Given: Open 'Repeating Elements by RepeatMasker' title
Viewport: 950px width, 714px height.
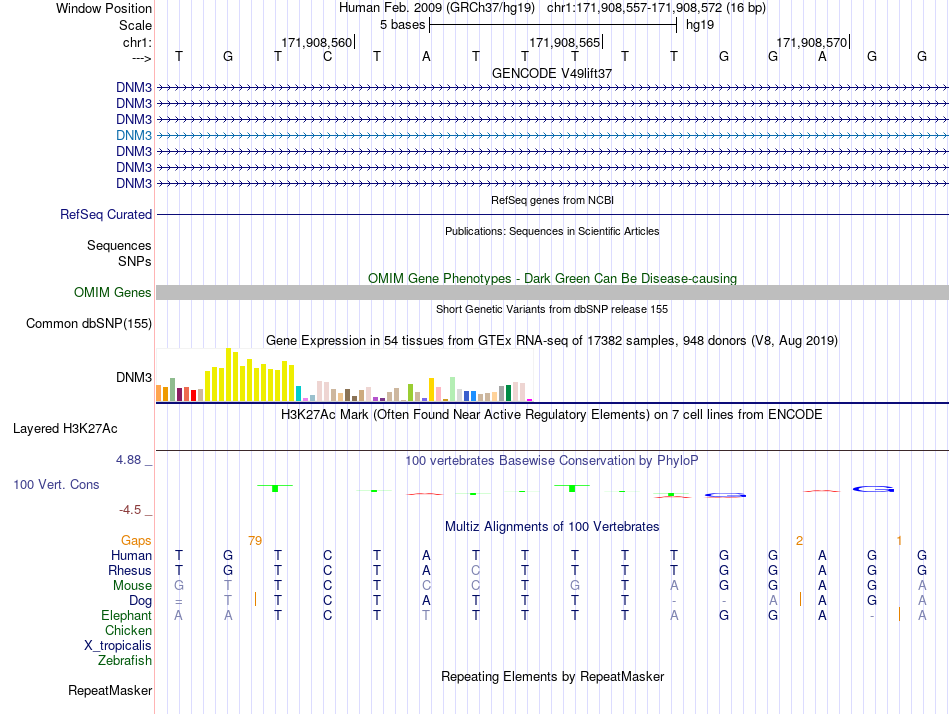Looking at the screenshot, I should tap(552, 676).
